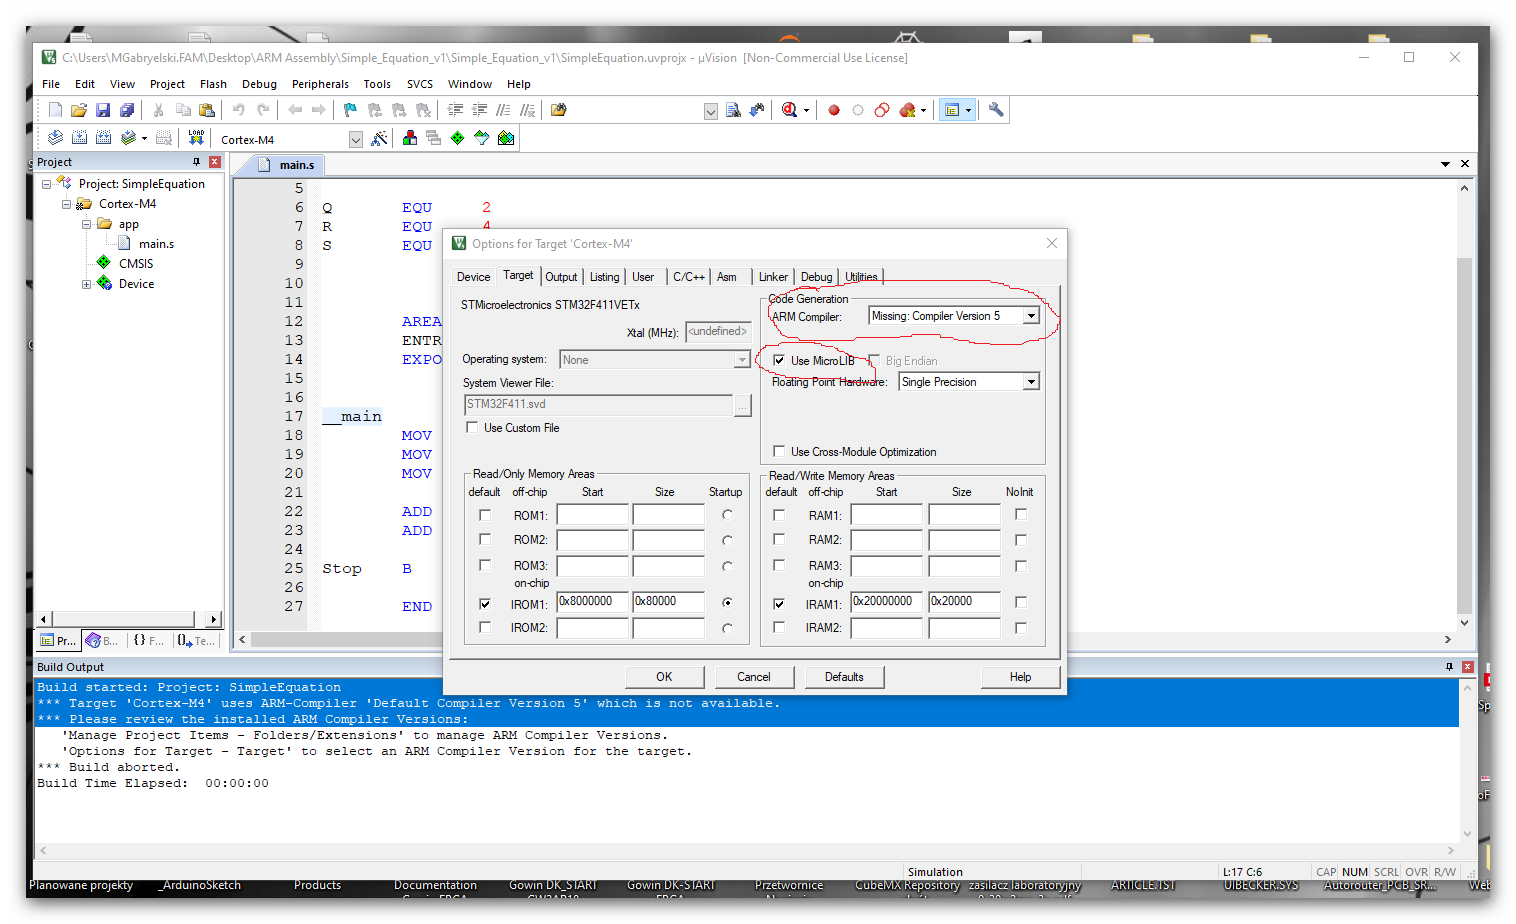Open window layout icon
The height and width of the screenshot is (924, 1516).
[952, 110]
